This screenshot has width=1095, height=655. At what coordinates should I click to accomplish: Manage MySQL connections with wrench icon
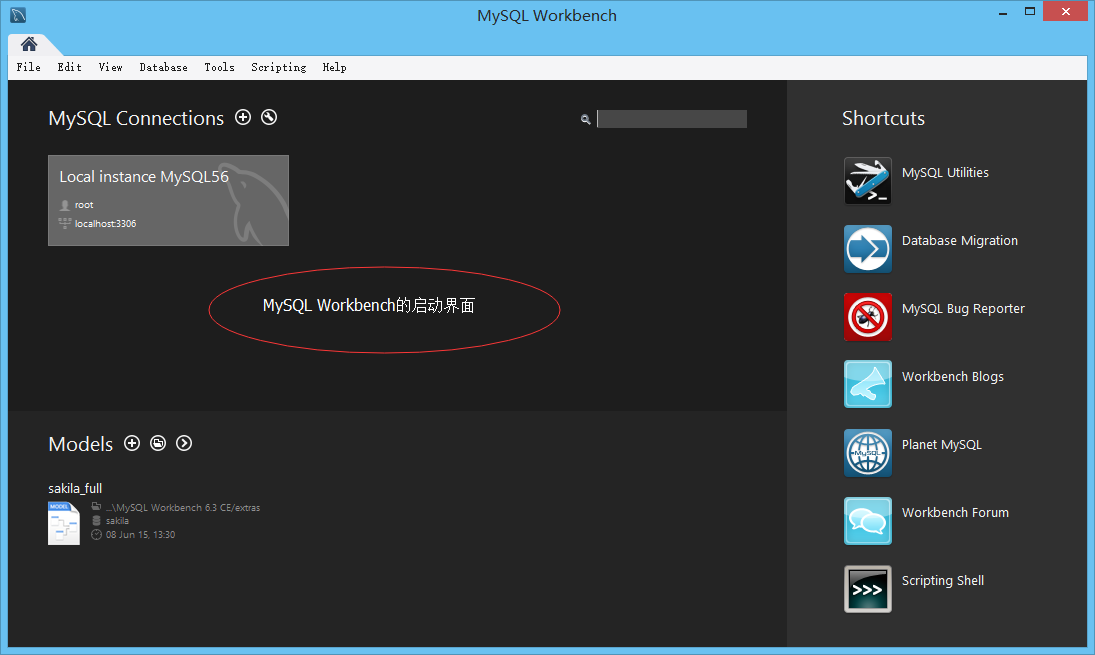[269, 117]
